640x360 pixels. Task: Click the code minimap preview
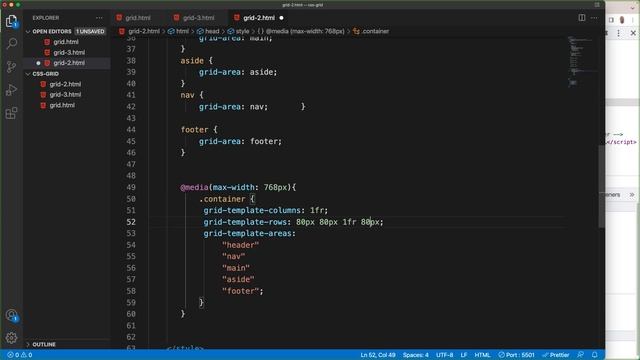click(582, 61)
